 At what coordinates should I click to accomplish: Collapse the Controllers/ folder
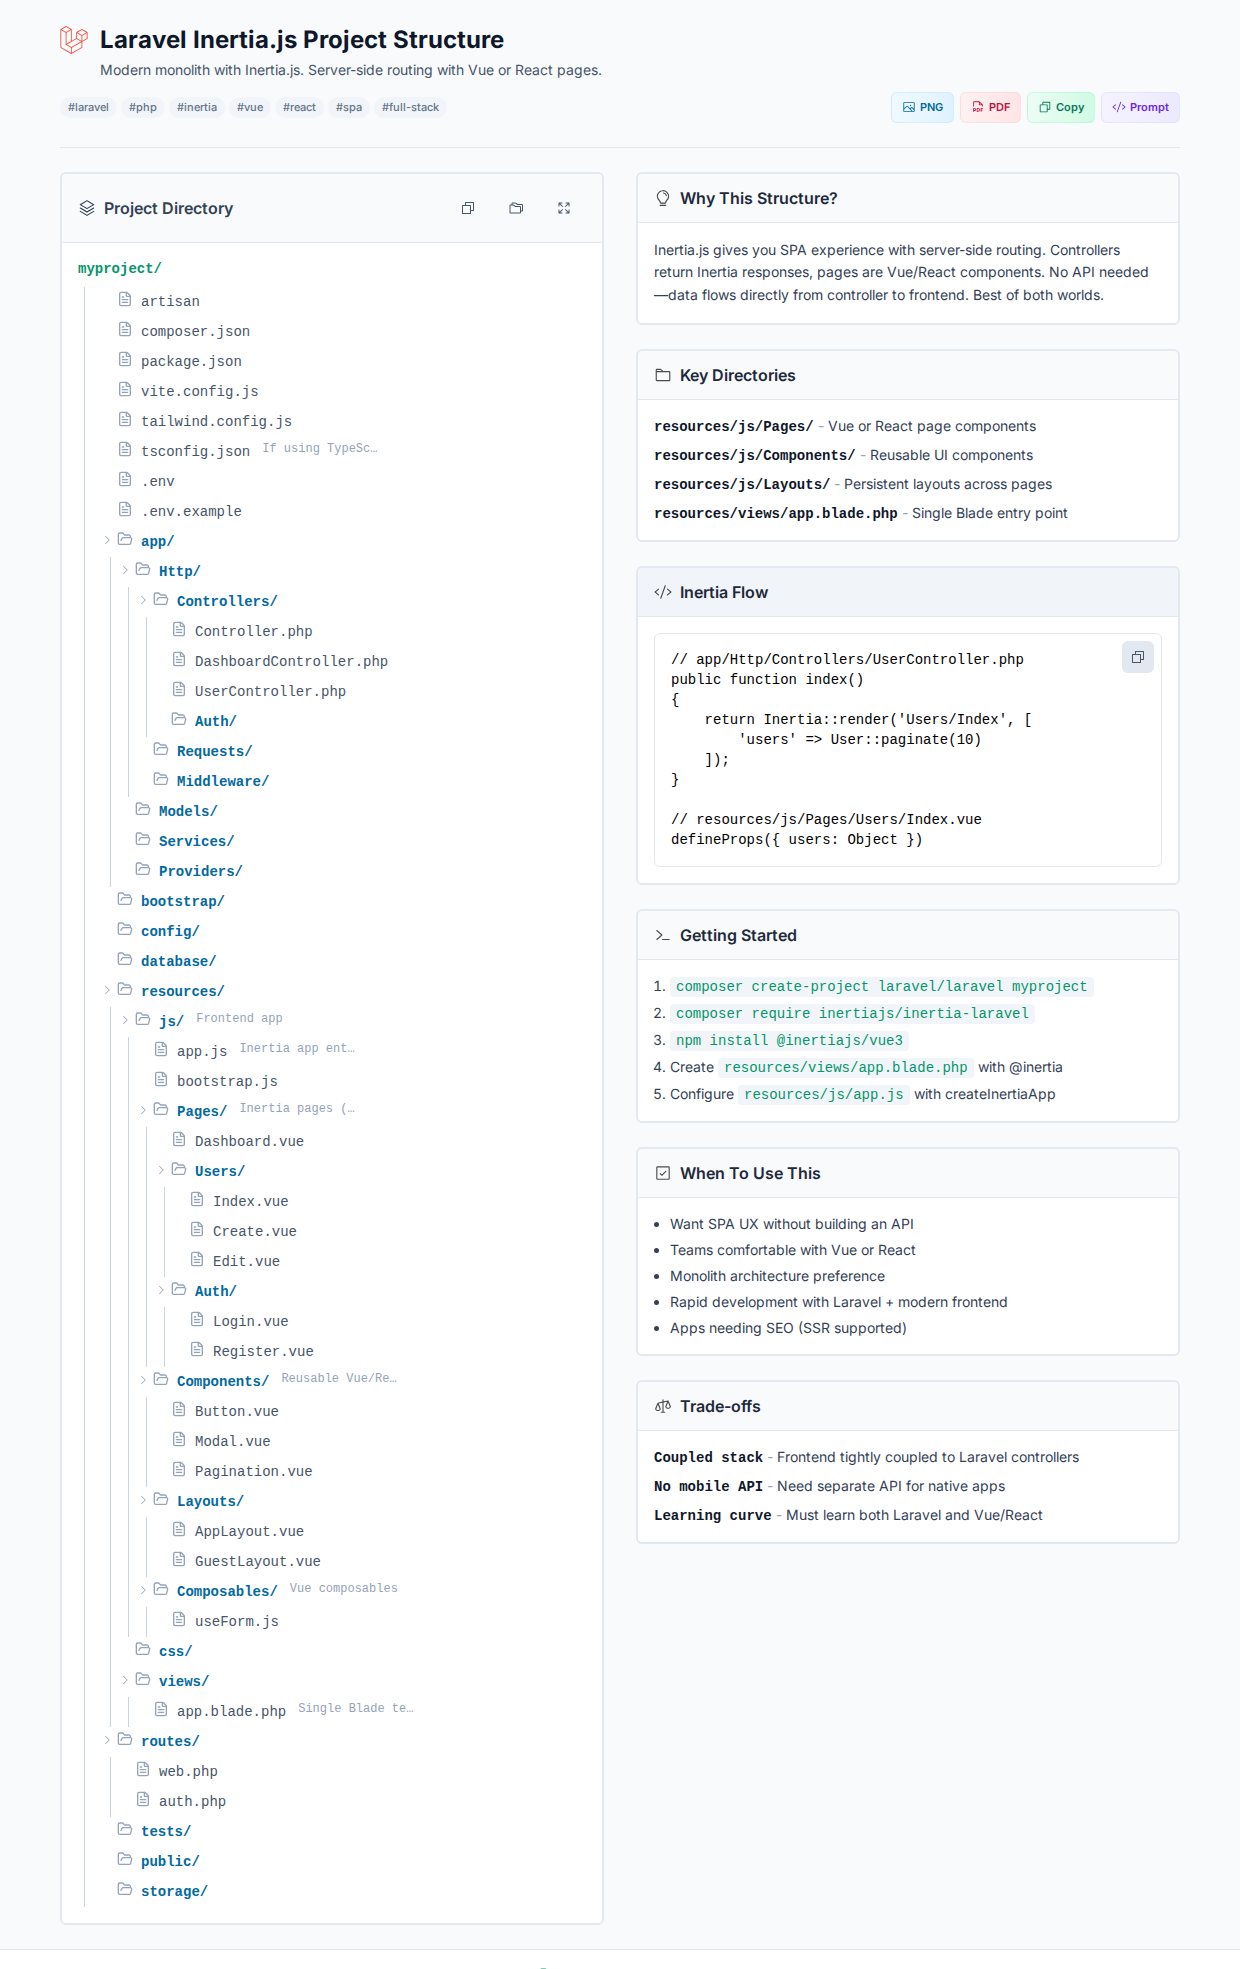(143, 600)
